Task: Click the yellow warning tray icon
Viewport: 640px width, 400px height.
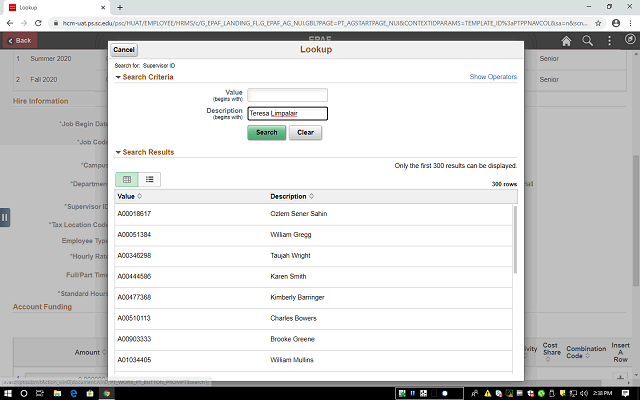Action: pyautogui.click(x=487, y=393)
